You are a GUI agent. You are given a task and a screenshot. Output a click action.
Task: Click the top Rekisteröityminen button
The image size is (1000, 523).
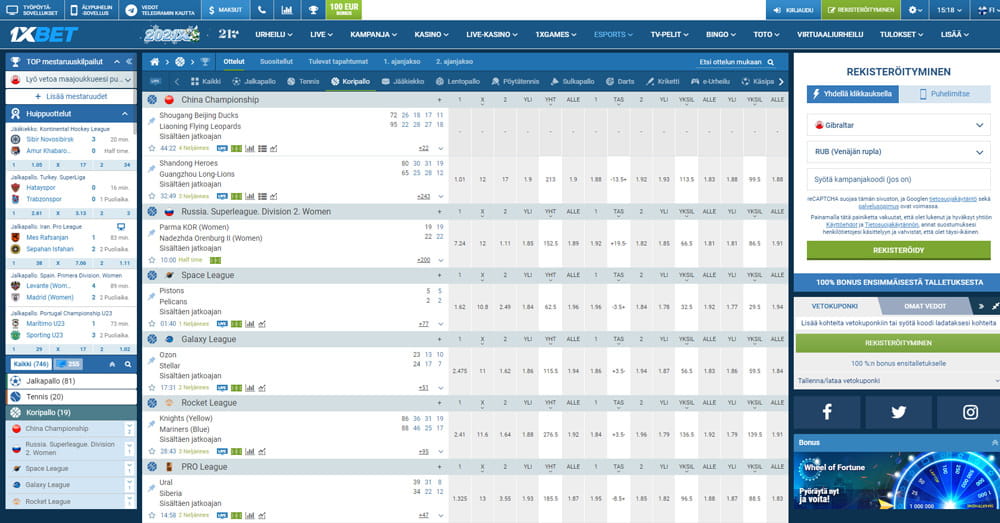[860, 10]
